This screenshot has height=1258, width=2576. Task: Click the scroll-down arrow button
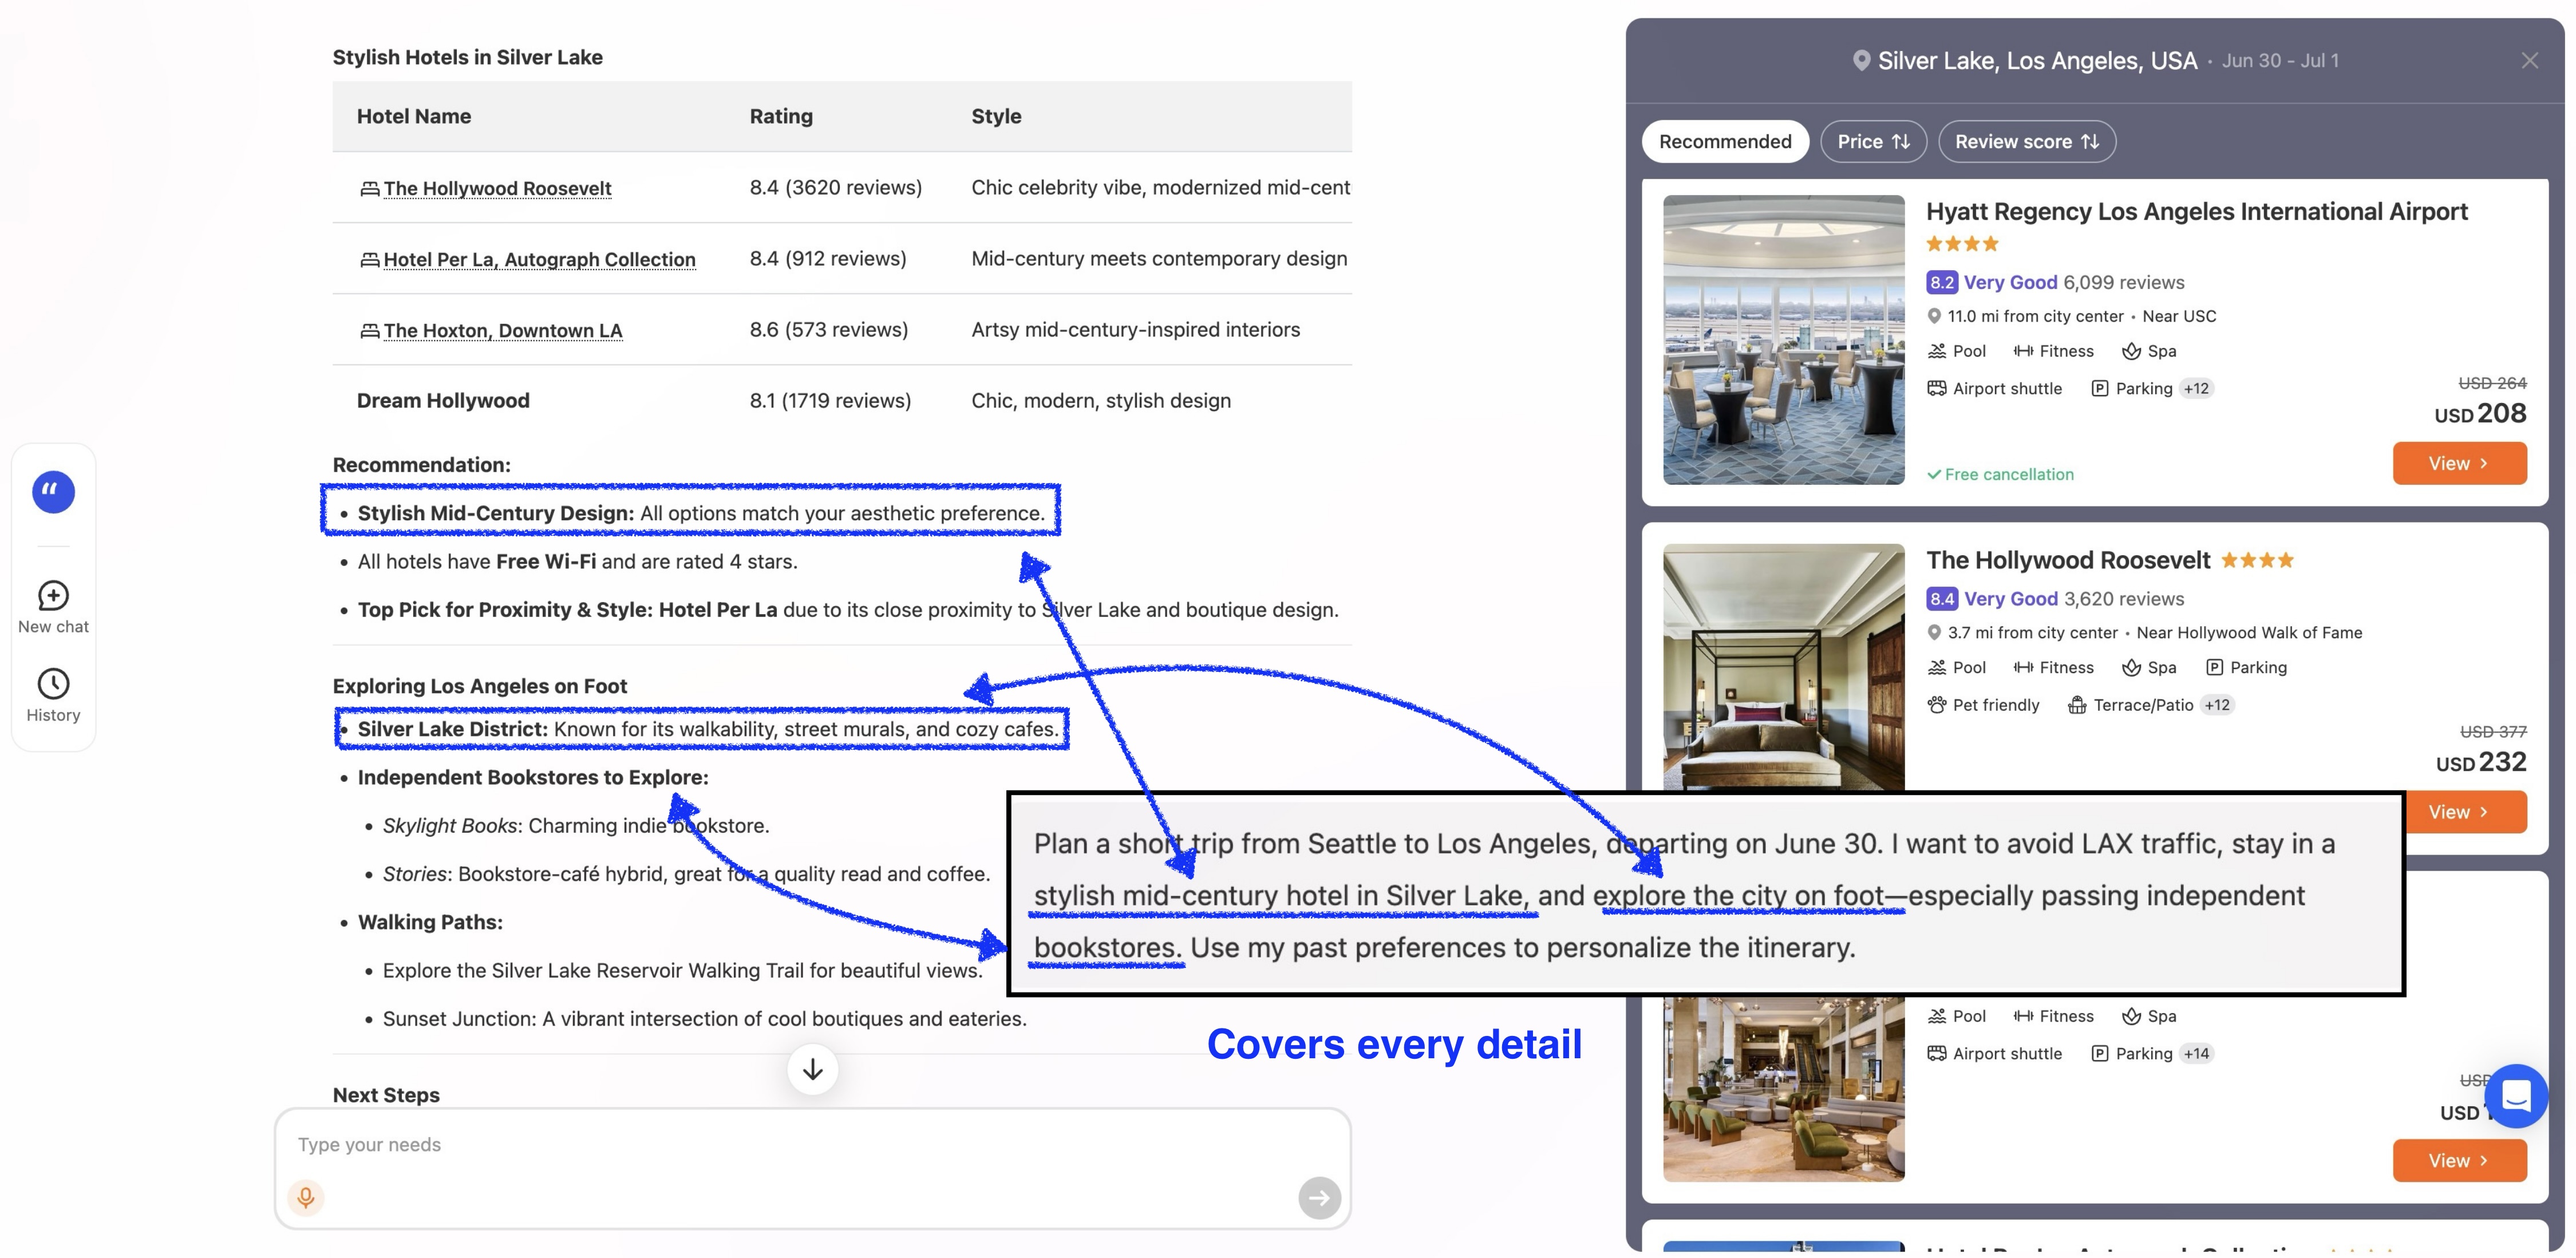812,1069
